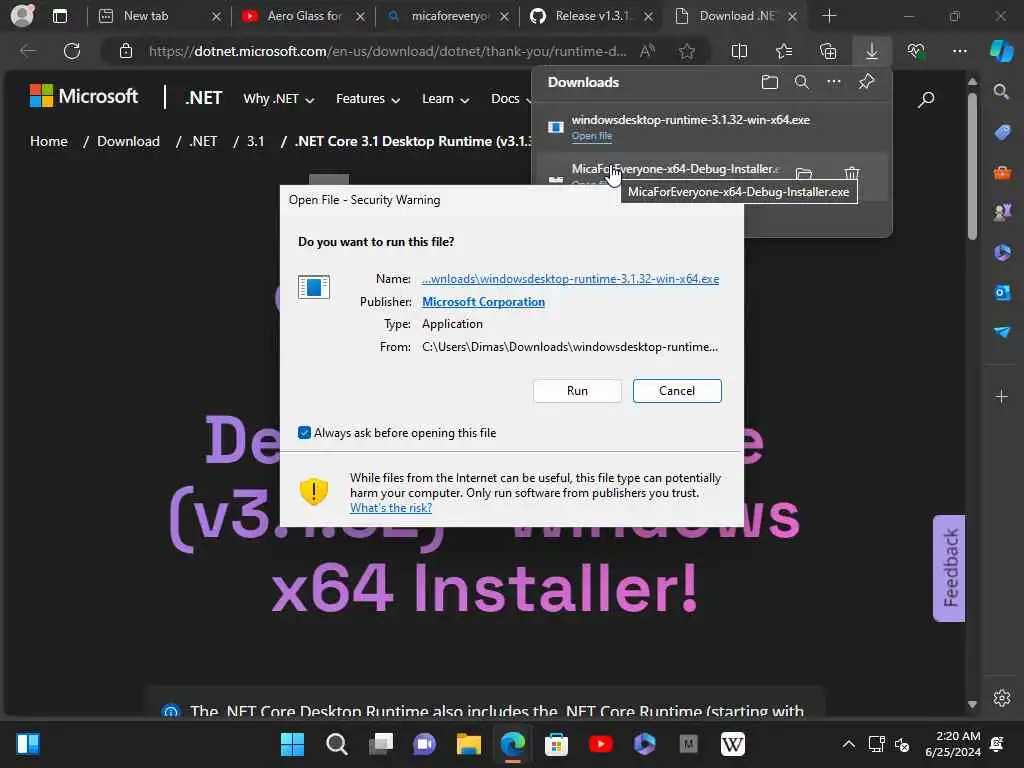
Task: Reload the page with the refresh icon
Action: (x=72, y=51)
